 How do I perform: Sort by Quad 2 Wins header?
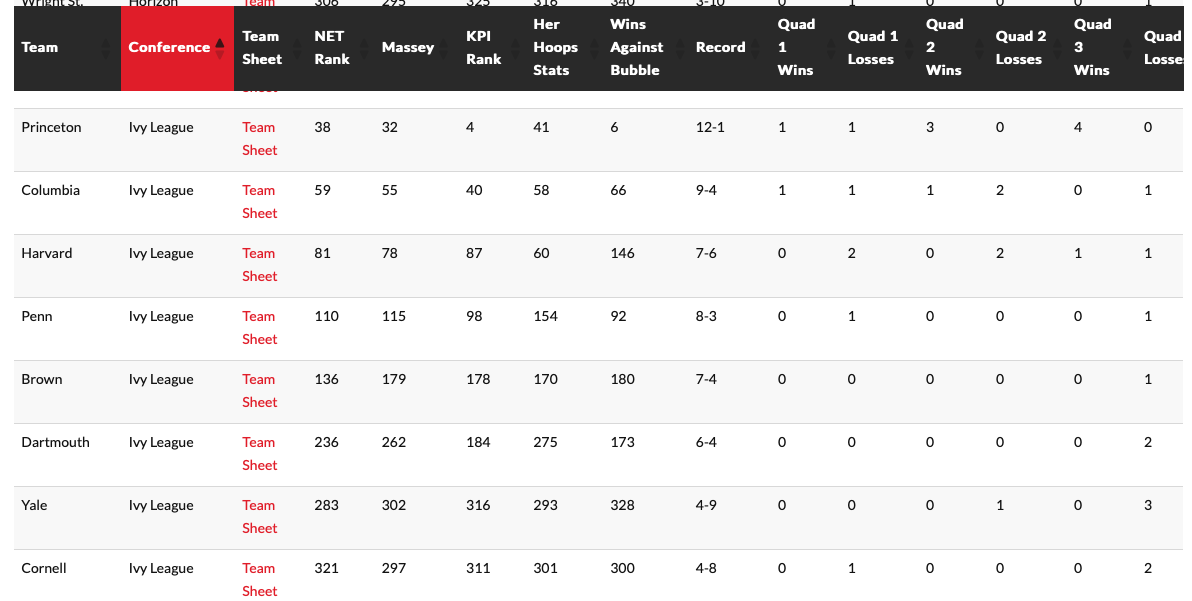(x=943, y=47)
